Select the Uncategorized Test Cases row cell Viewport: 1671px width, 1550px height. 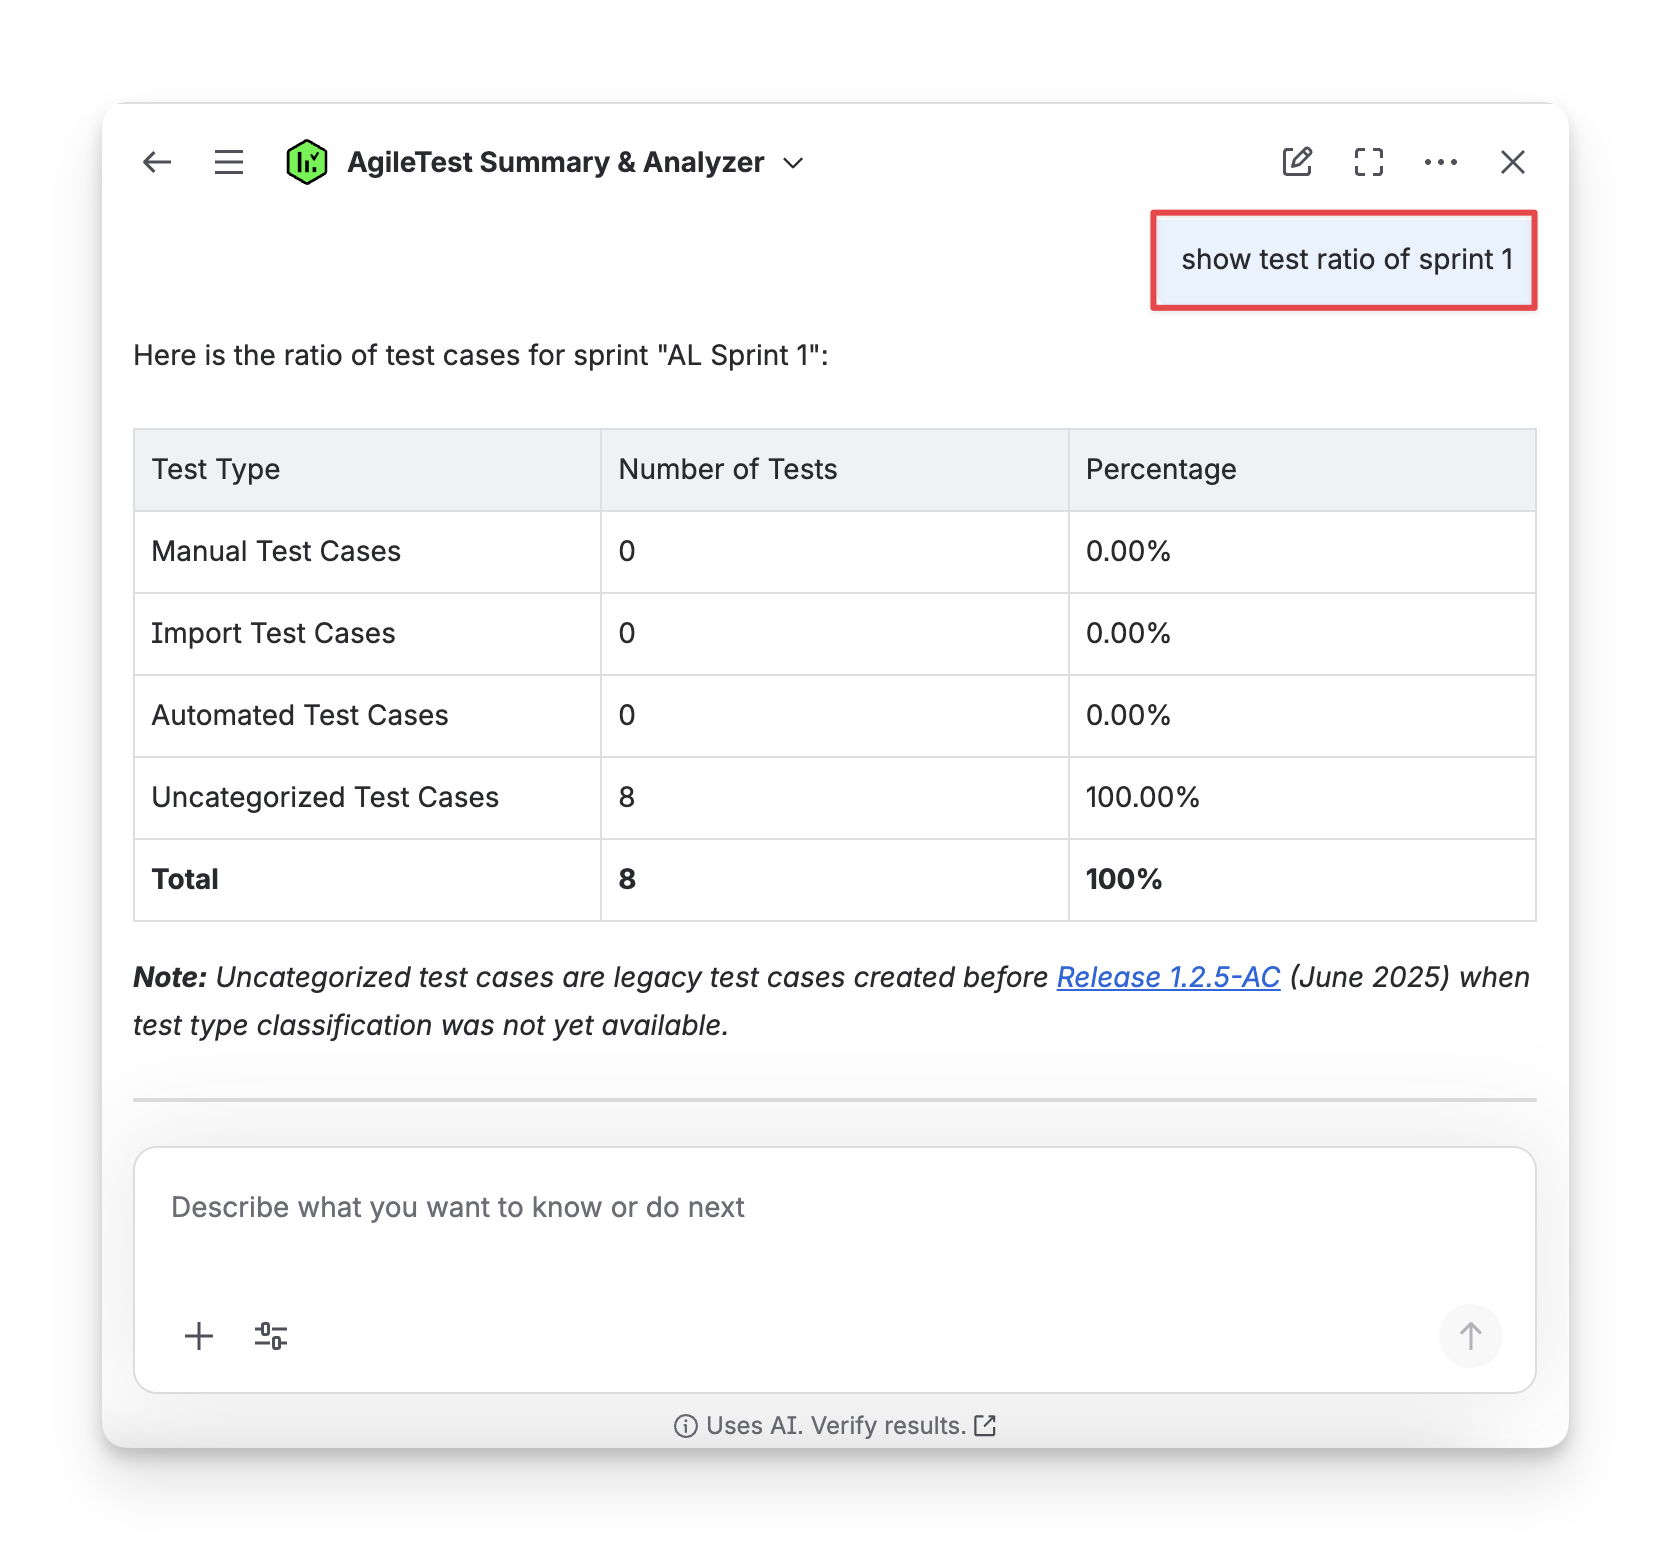325,797
